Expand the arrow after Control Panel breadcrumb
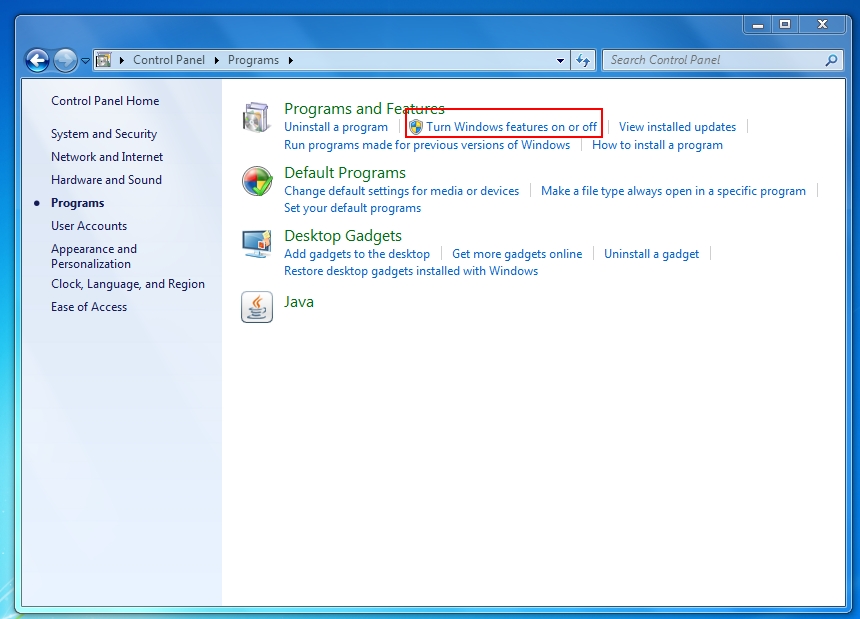The image size is (860, 619). (x=217, y=60)
